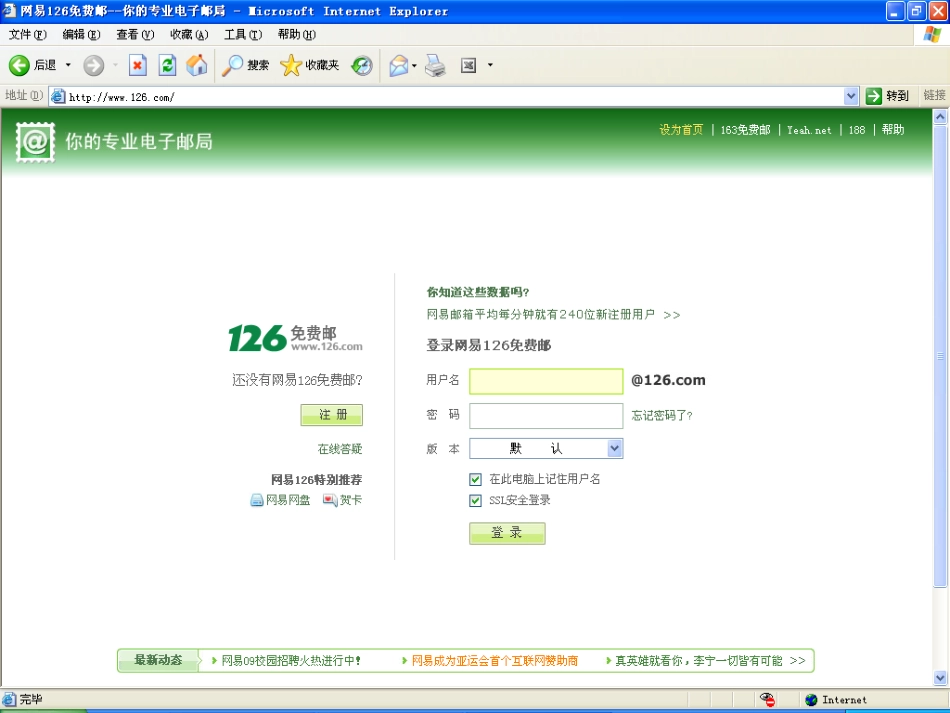Click the IE icon in title bar
This screenshot has width=950, height=713.
(9, 10)
